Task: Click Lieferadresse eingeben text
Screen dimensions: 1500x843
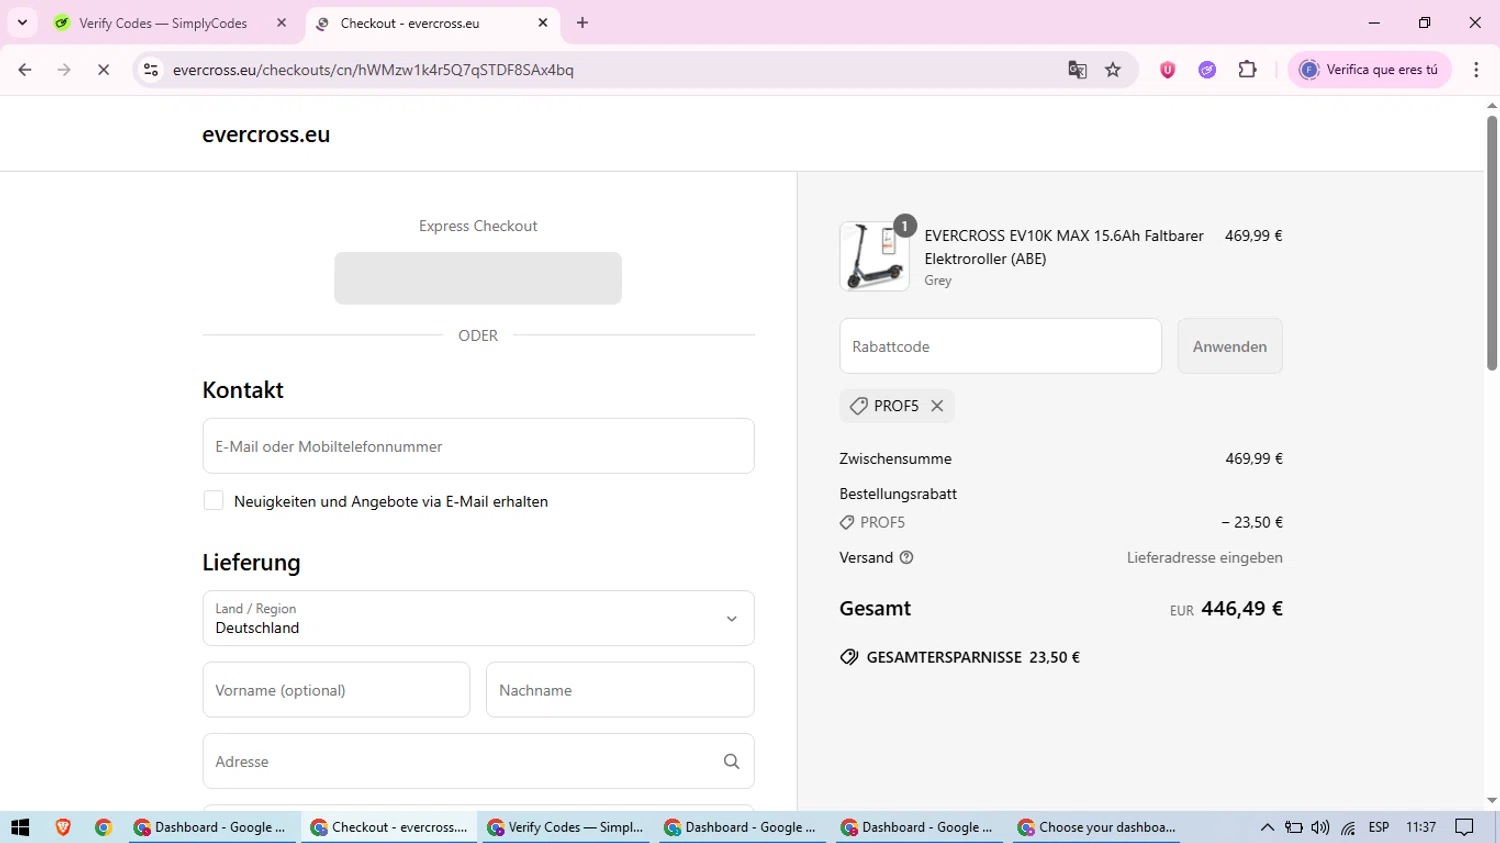Action: click(1205, 558)
